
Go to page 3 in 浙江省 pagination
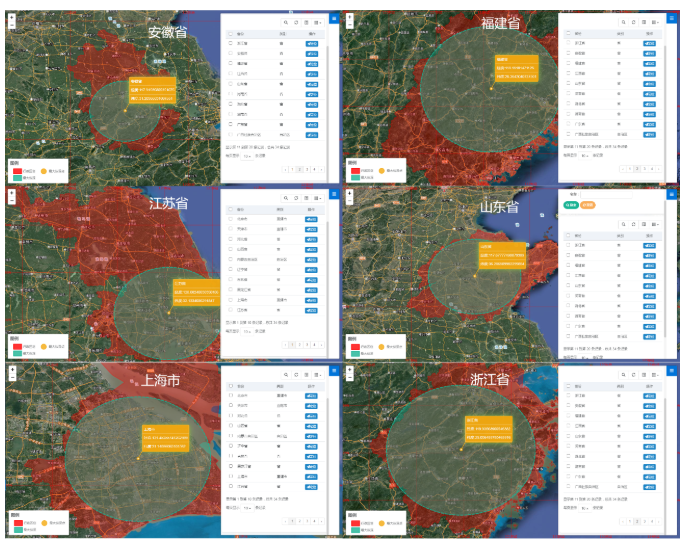[x=644, y=521]
